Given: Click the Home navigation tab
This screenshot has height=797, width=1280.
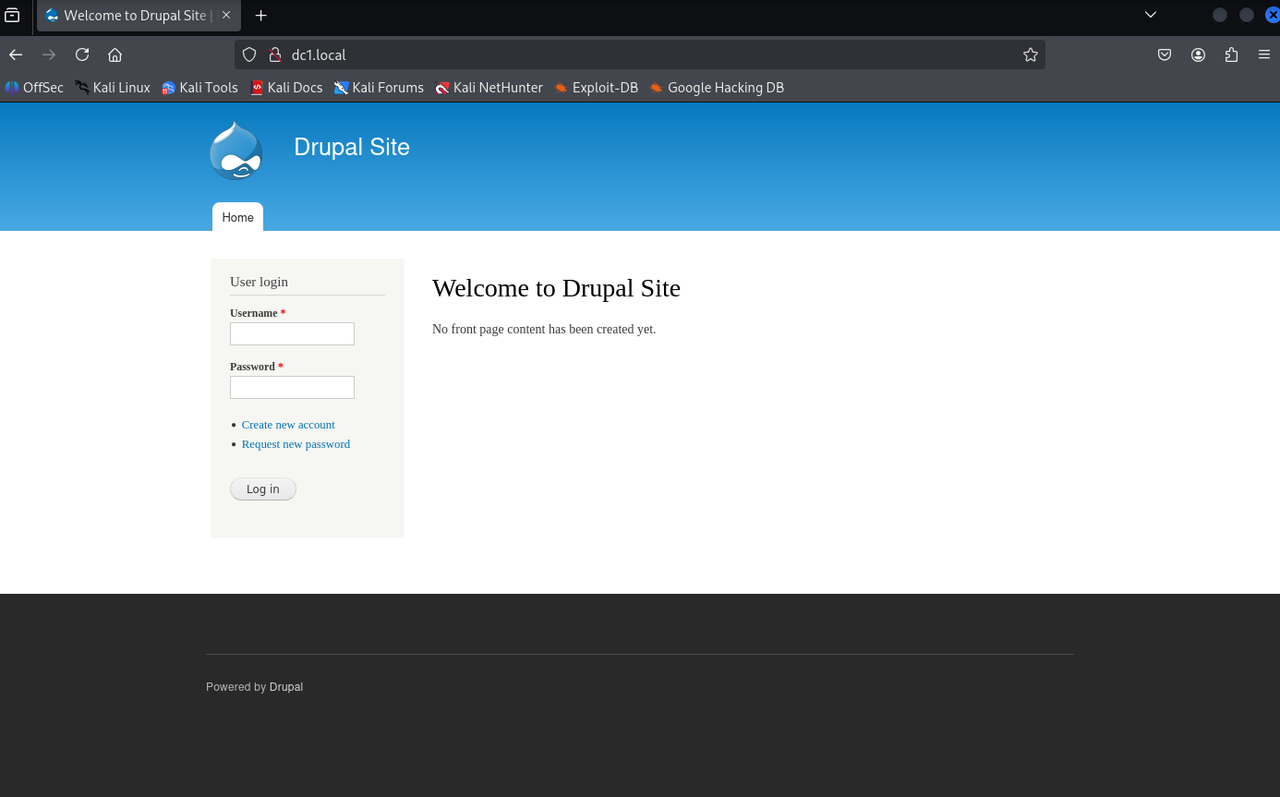Looking at the screenshot, I should (x=238, y=217).
